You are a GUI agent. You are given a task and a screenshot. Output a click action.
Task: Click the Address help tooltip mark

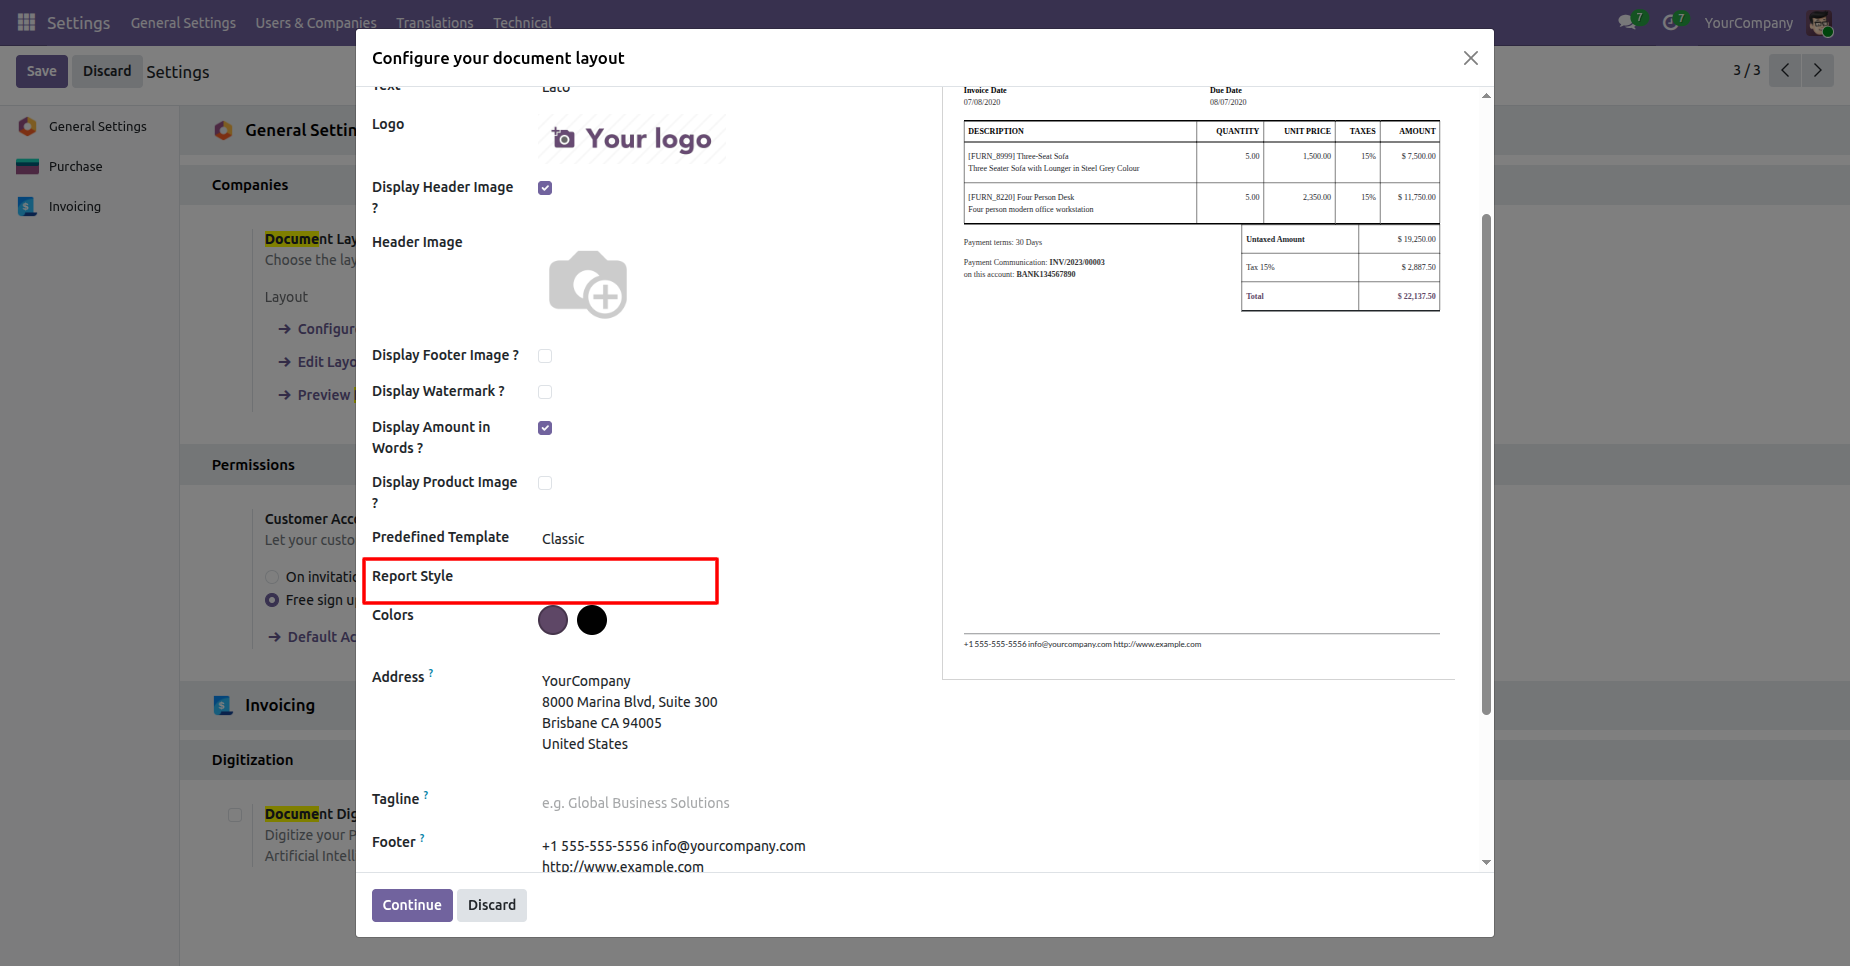[431, 673]
